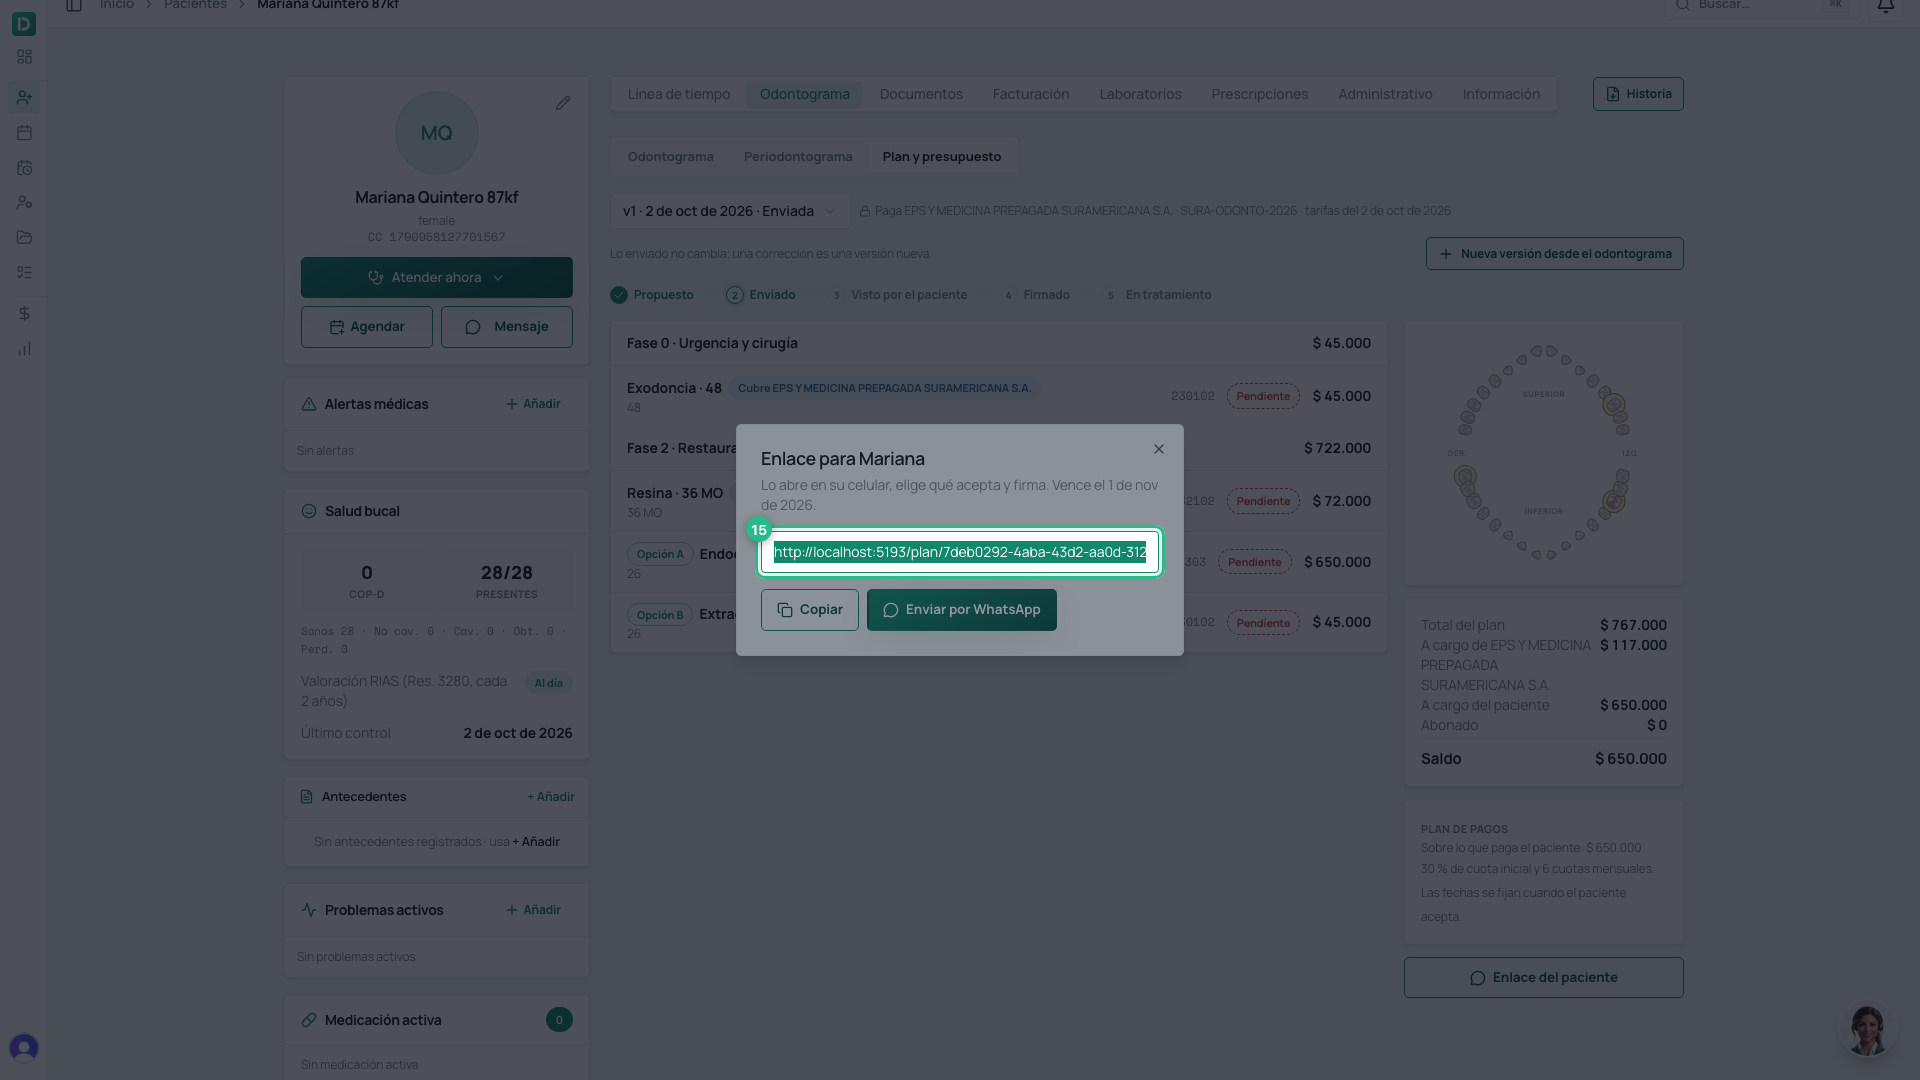1920x1080 pixels.
Task: Switch to the Línea de tiempo tab
Action: (x=679, y=94)
